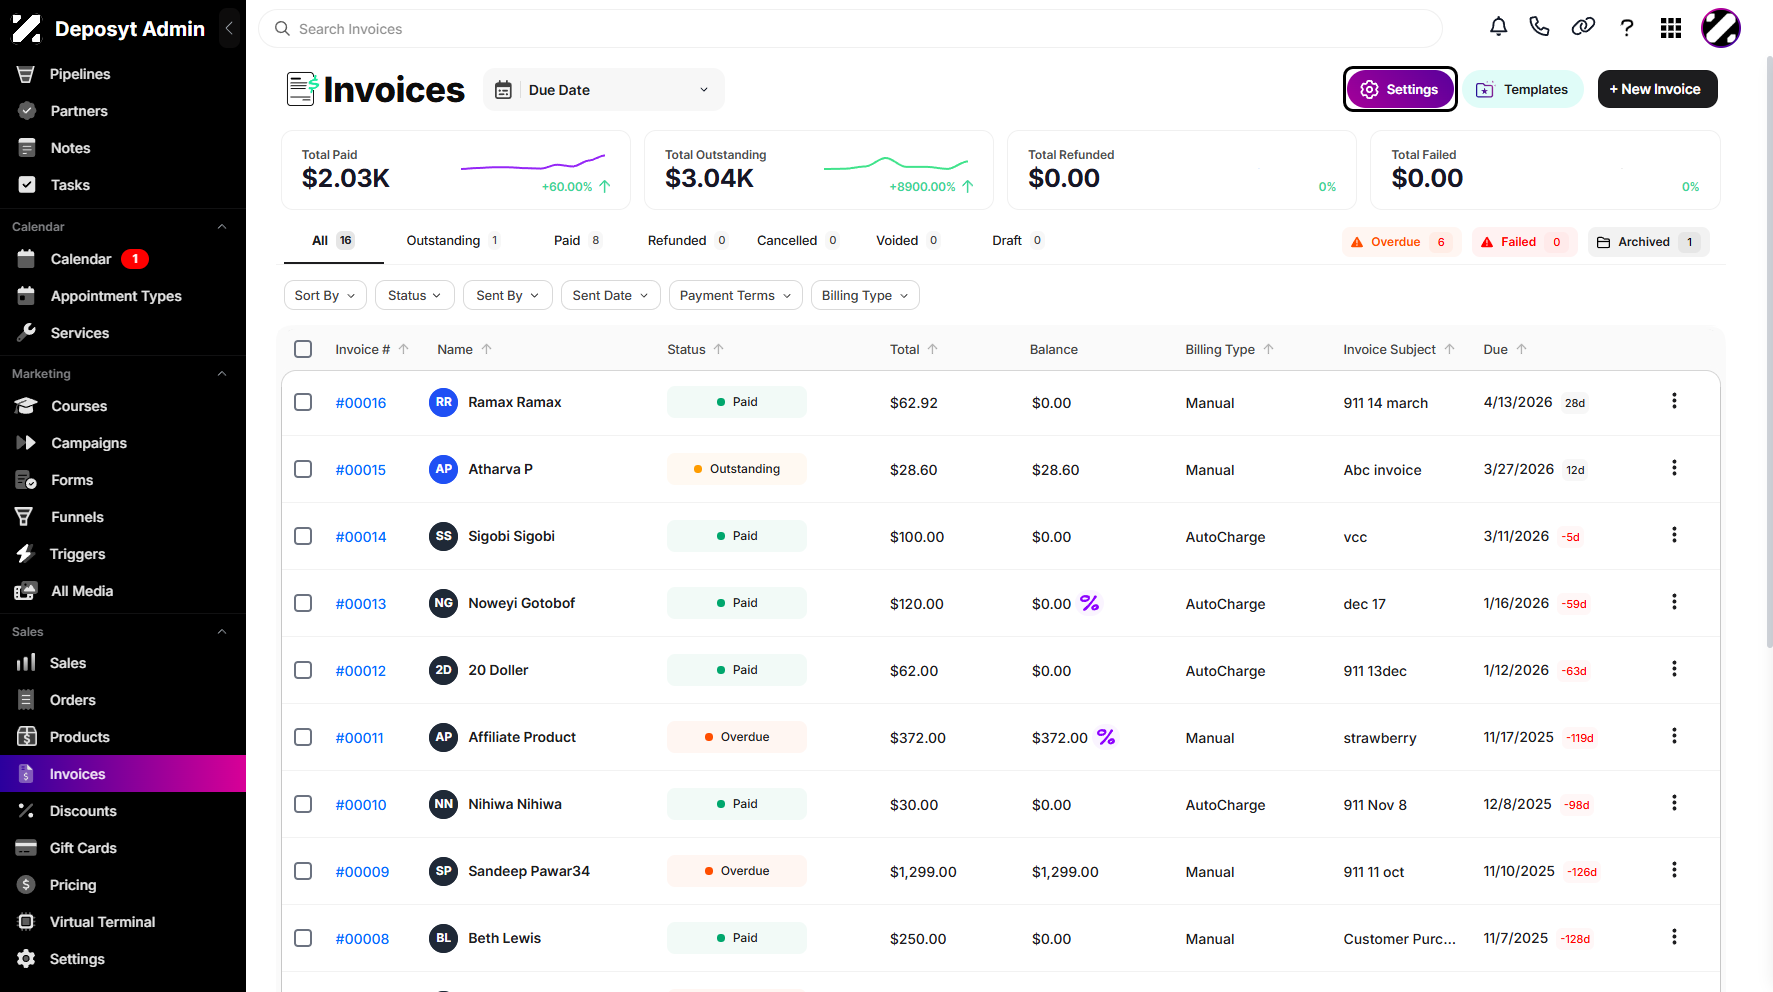Open the notifications bell
Screen dimensions: 1773x992
[1498, 27]
